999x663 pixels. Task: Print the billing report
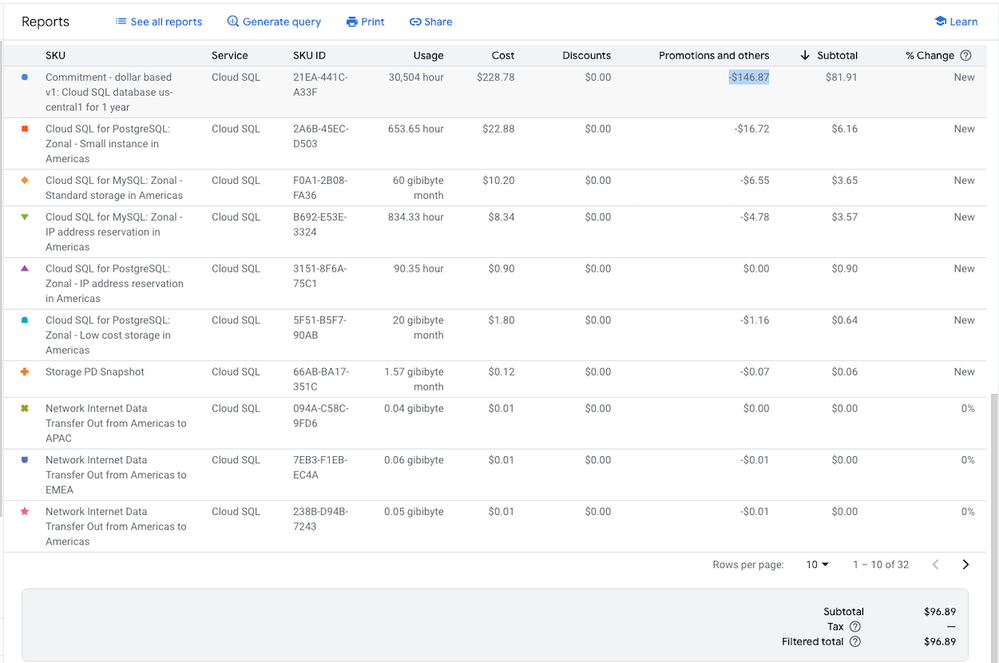coord(365,22)
